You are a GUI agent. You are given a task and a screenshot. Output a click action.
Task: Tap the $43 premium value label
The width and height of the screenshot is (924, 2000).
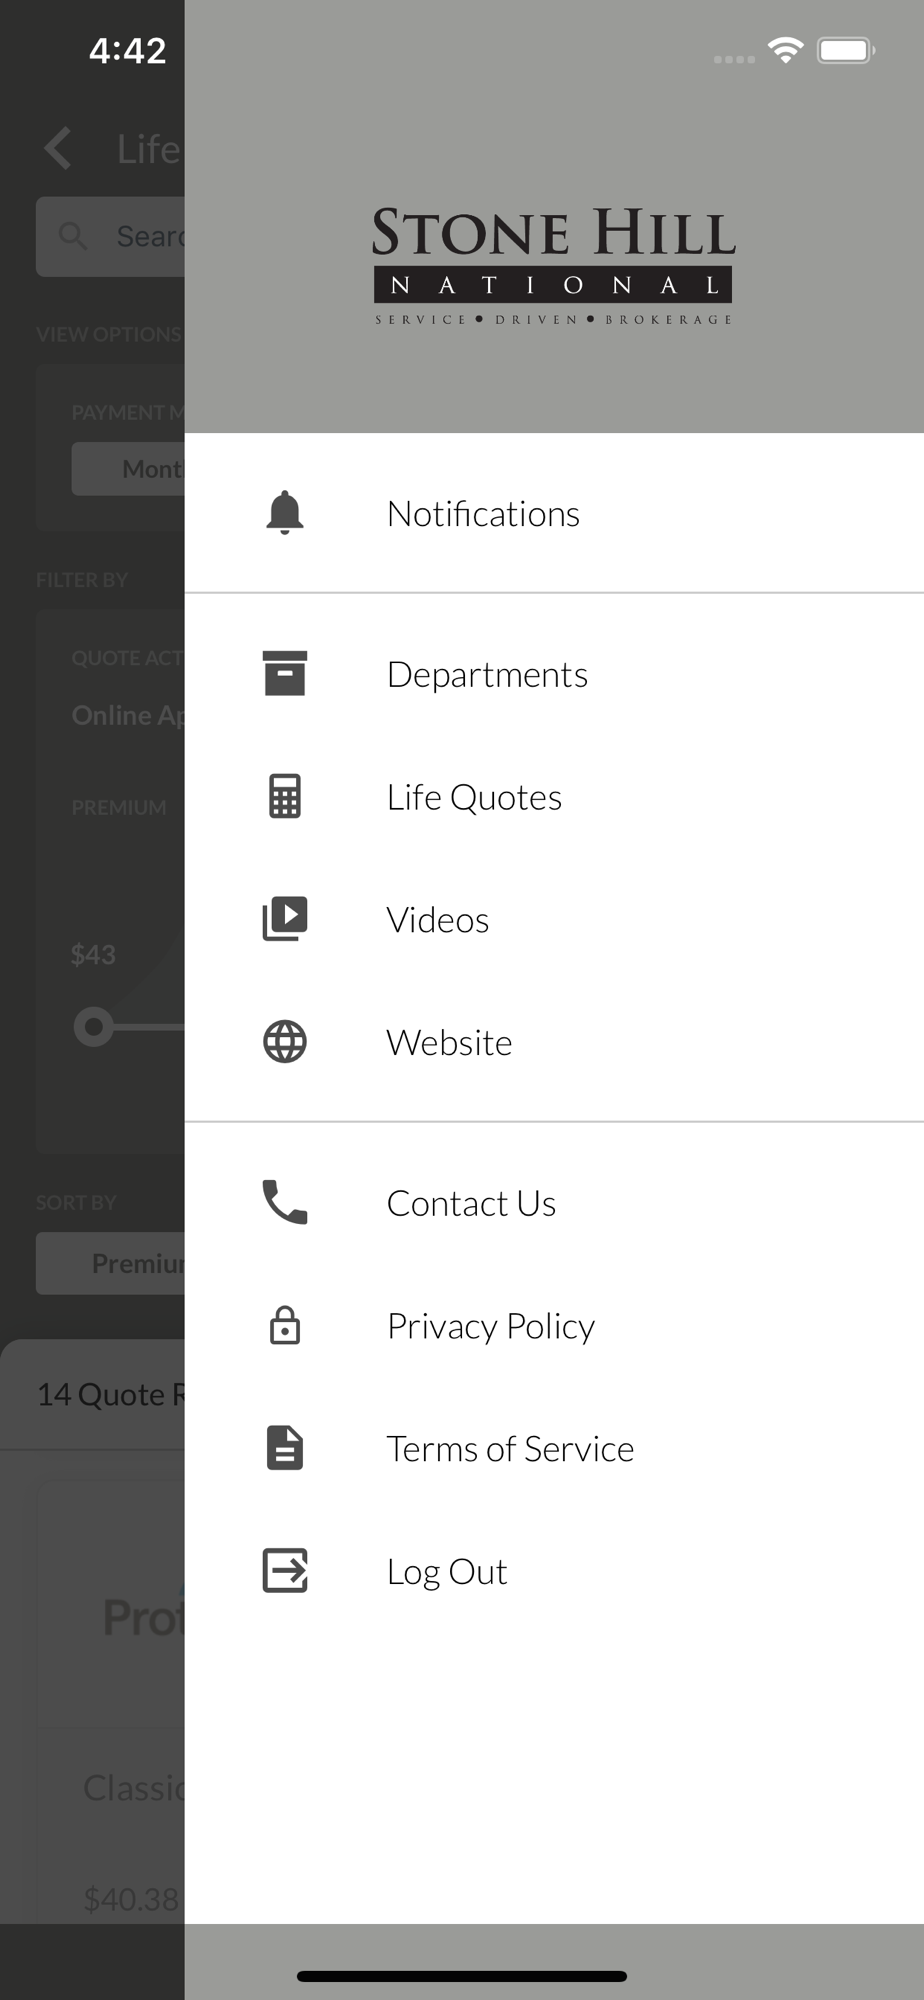(93, 954)
